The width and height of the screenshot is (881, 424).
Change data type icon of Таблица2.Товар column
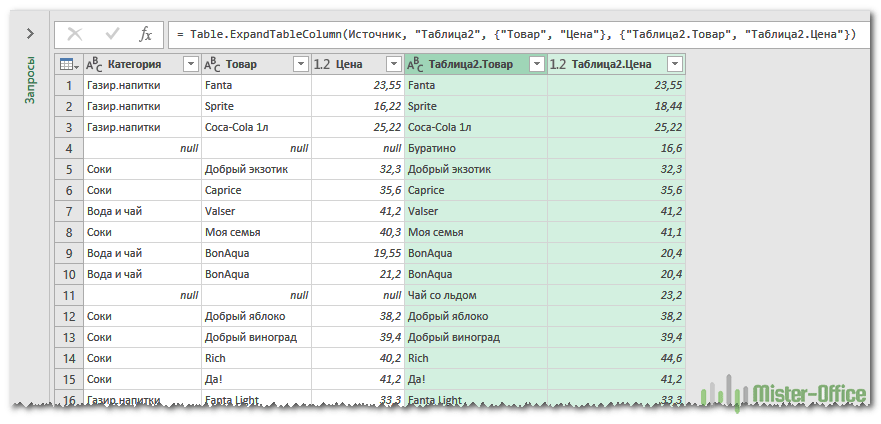point(416,64)
